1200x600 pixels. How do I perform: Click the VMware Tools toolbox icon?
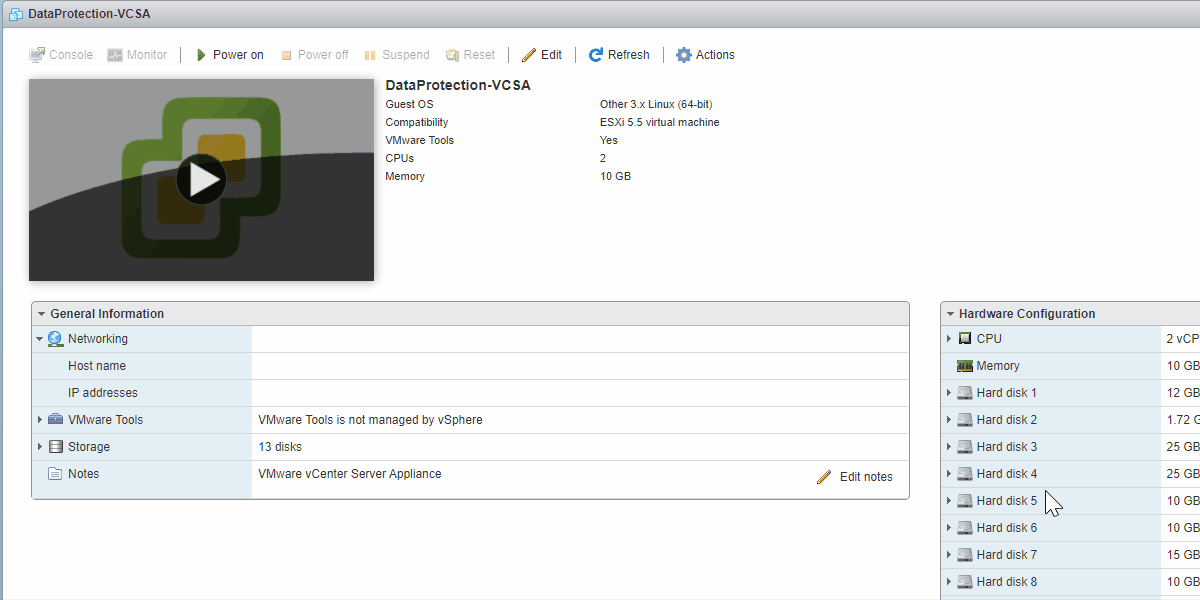55,420
